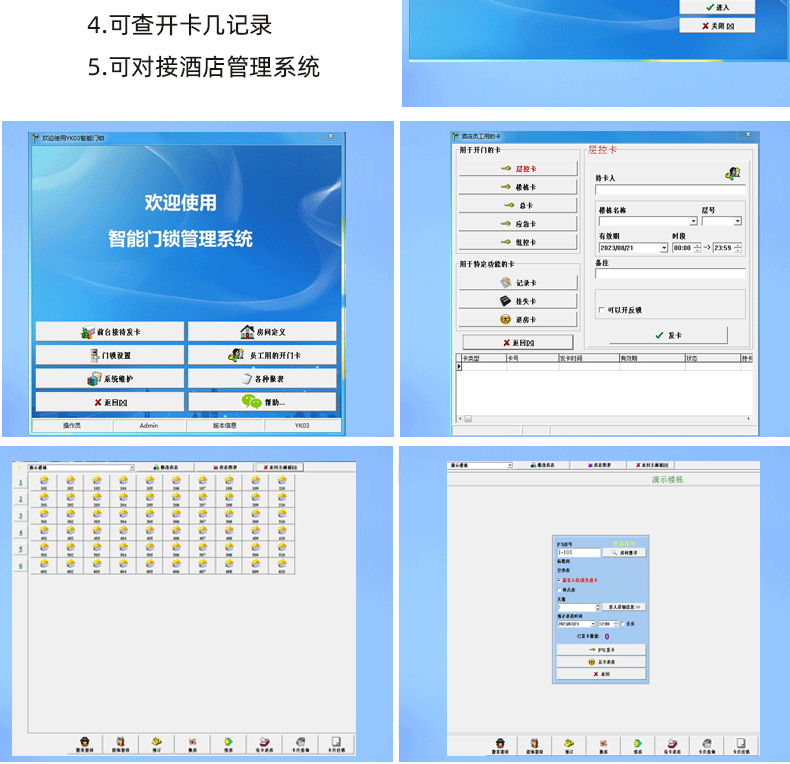
Task: Click the smiley-face button in the check-in dialog
Action: click(x=601, y=662)
